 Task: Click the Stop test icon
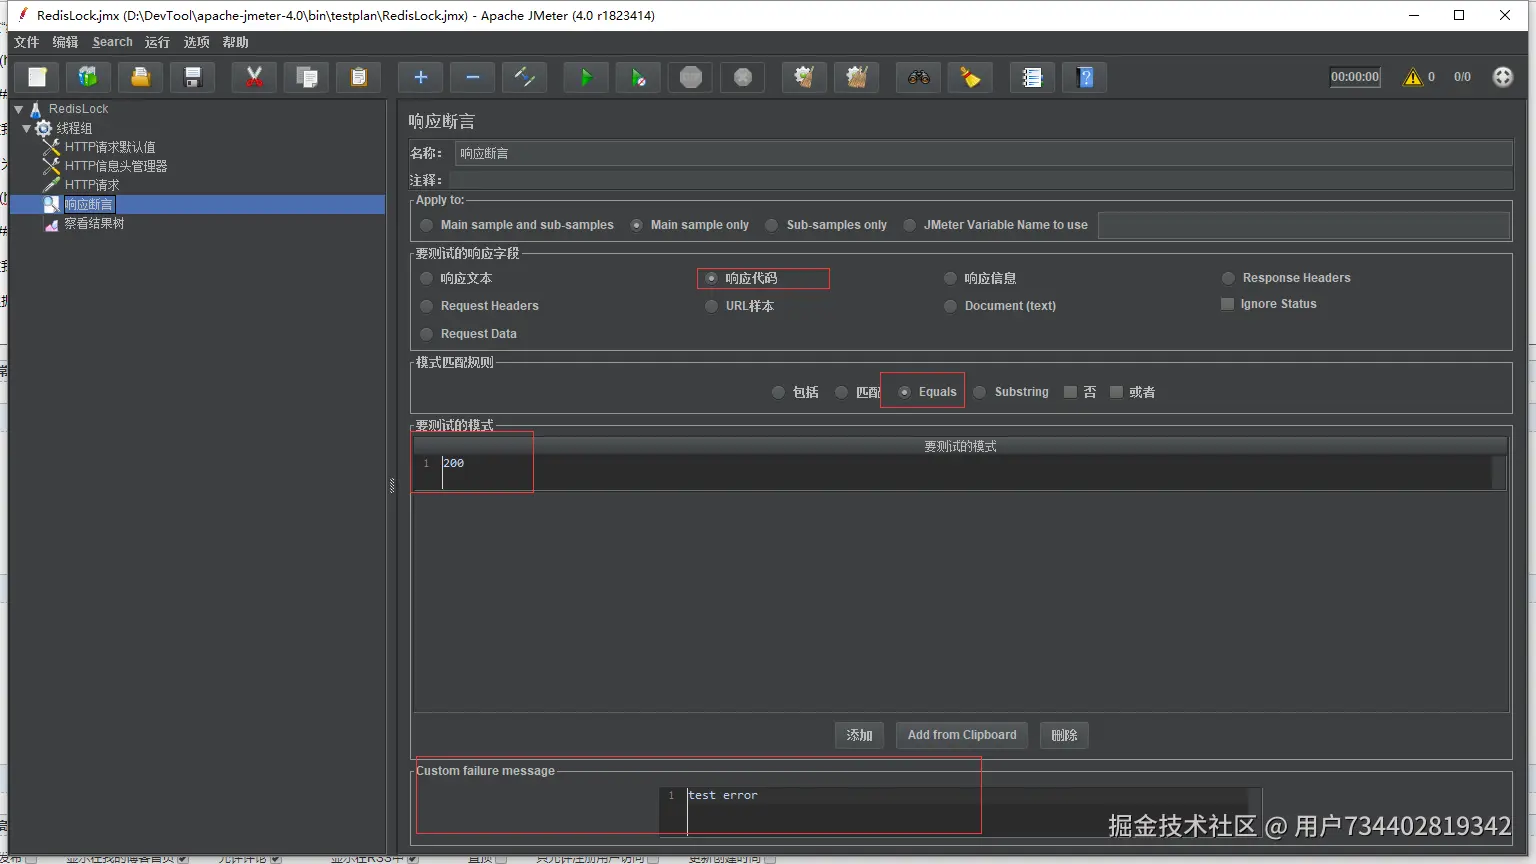coord(690,77)
